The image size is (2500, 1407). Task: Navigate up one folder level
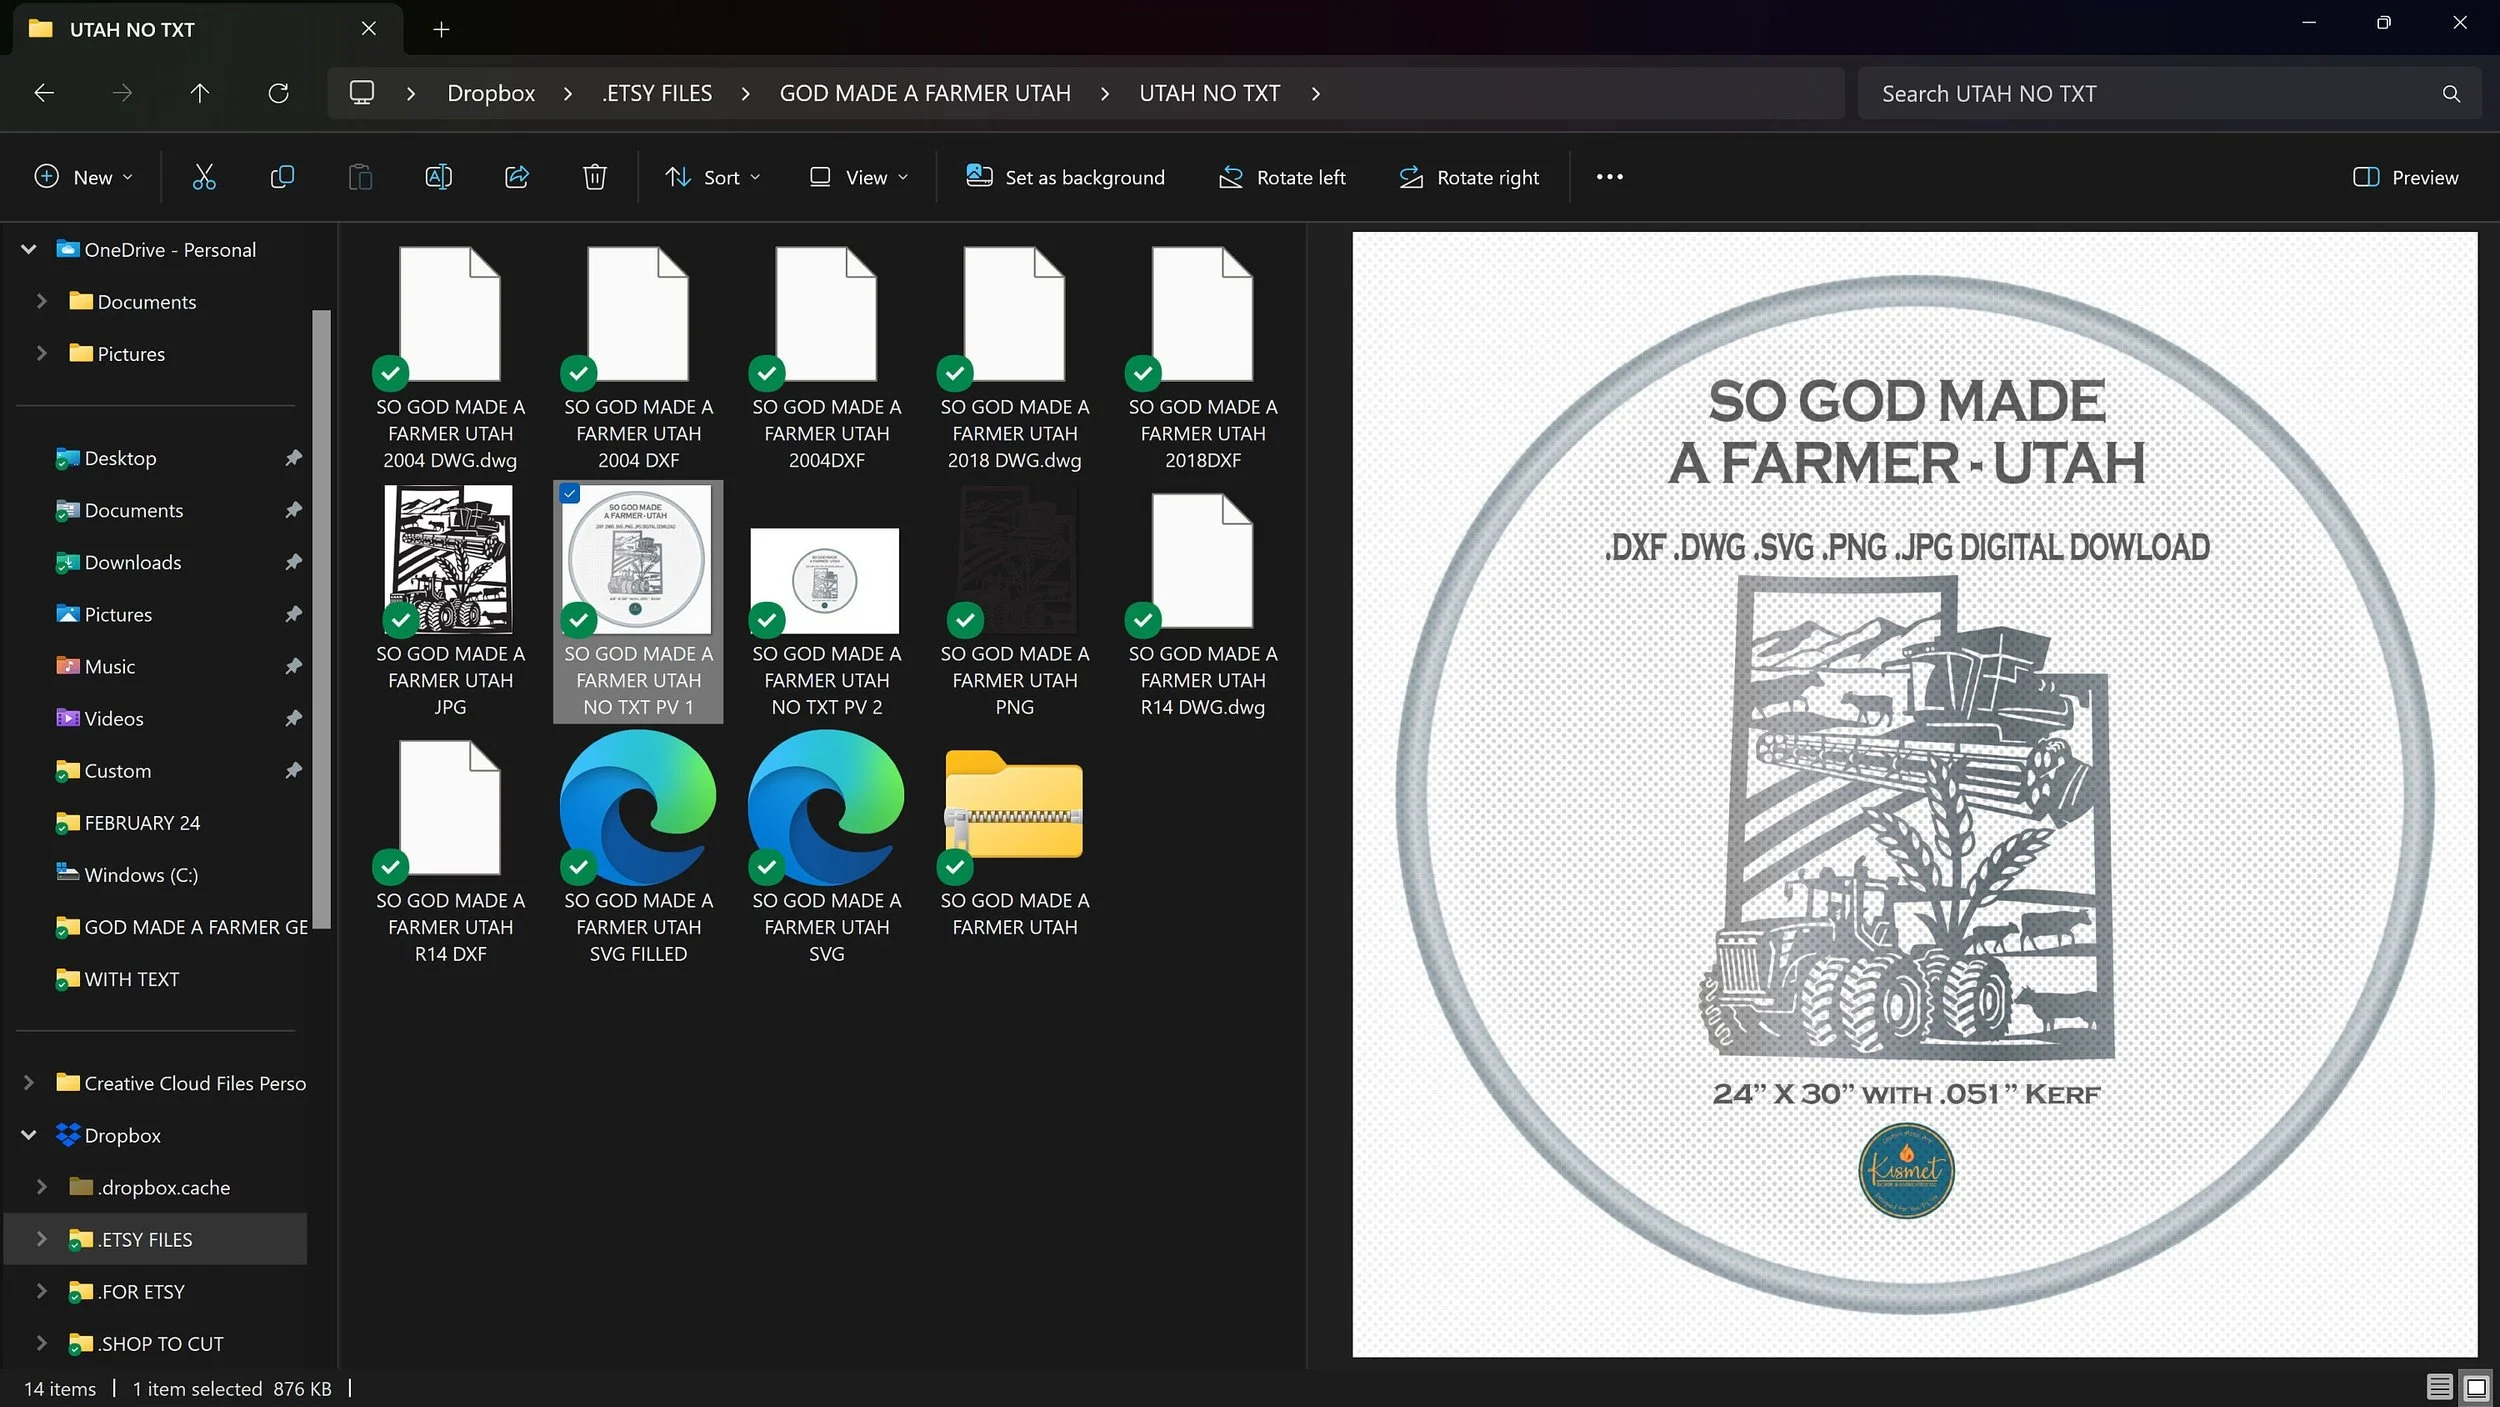tap(200, 93)
